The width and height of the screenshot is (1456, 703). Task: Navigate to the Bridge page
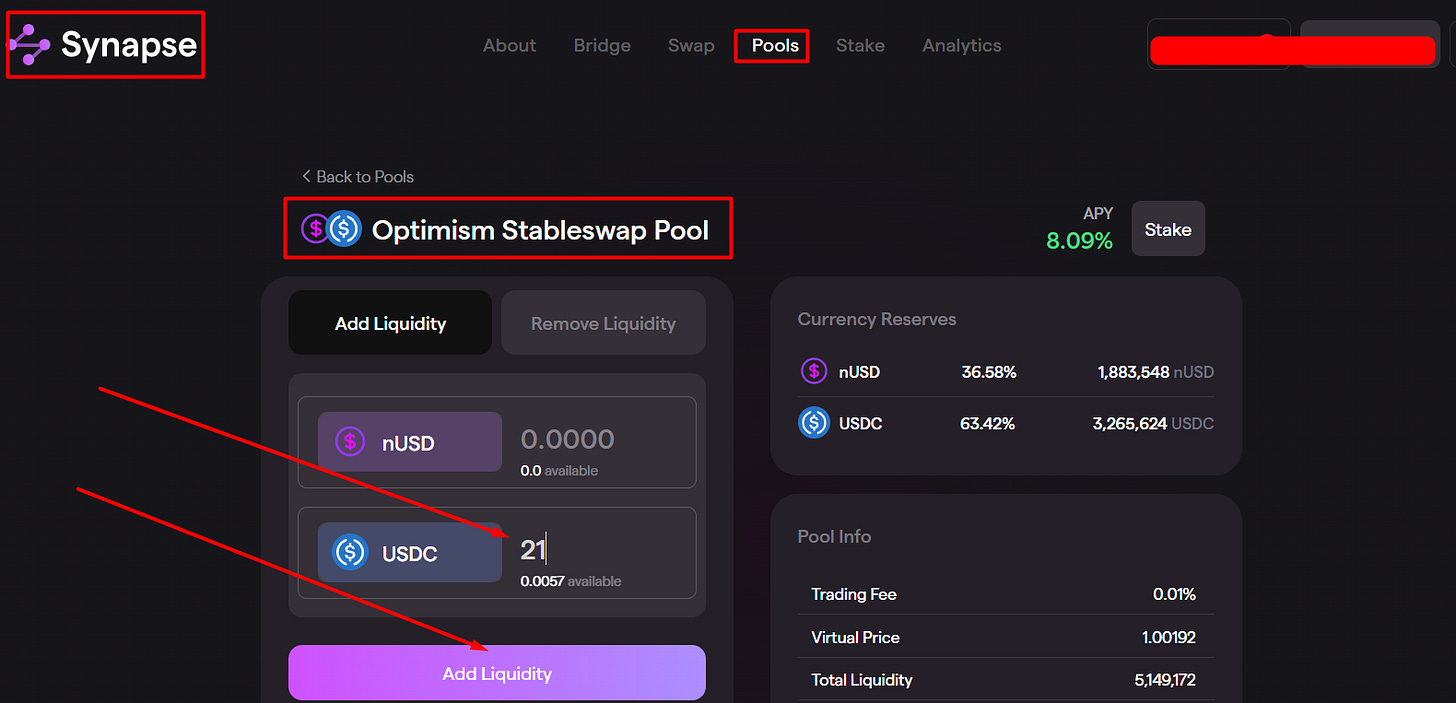pos(602,45)
